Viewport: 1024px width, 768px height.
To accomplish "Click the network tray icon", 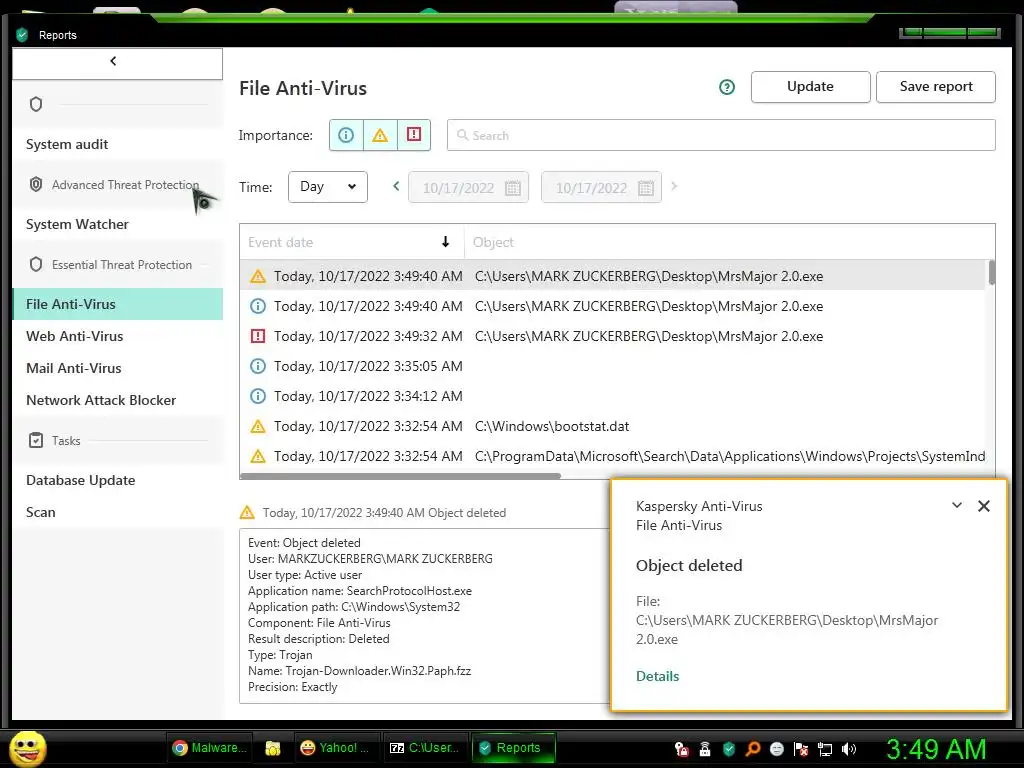I will (x=825, y=749).
